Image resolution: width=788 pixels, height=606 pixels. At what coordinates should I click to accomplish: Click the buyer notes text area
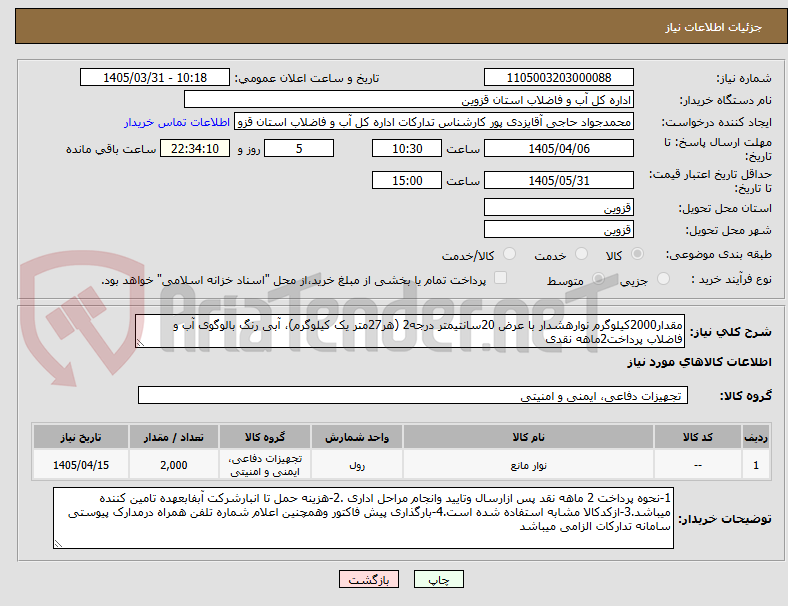point(363,518)
